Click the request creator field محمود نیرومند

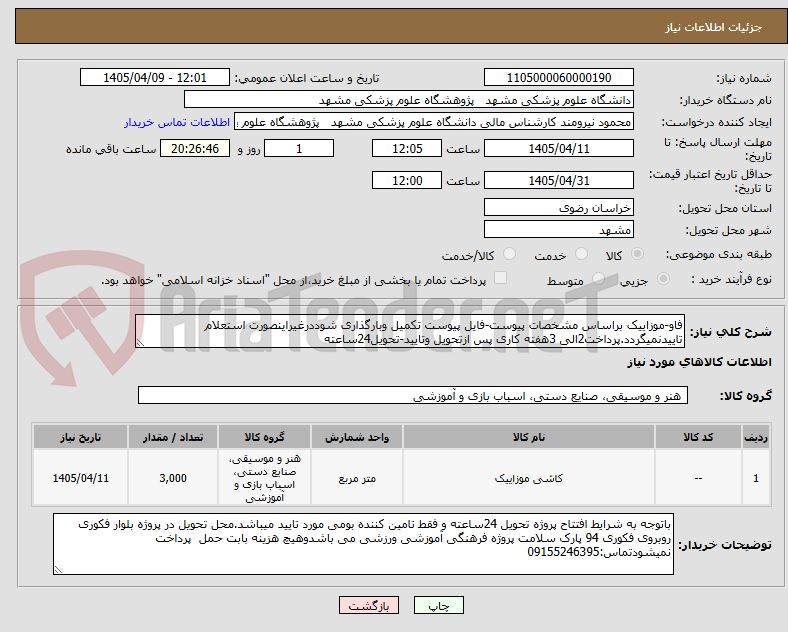coord(434,122)
